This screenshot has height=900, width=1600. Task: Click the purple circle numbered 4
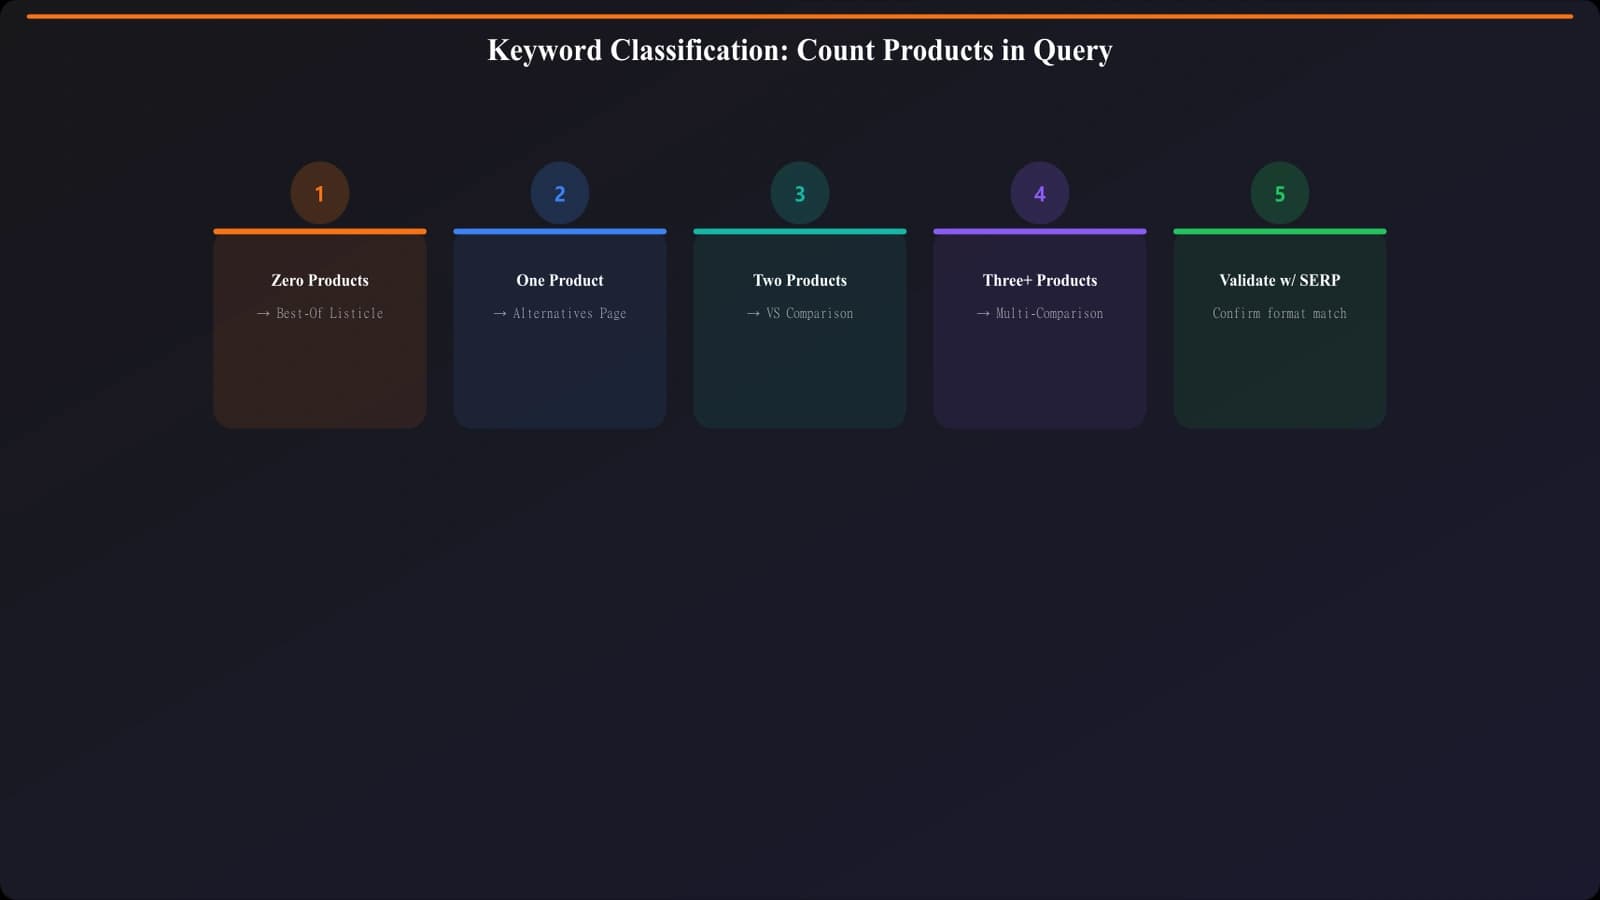[1040, 192]
